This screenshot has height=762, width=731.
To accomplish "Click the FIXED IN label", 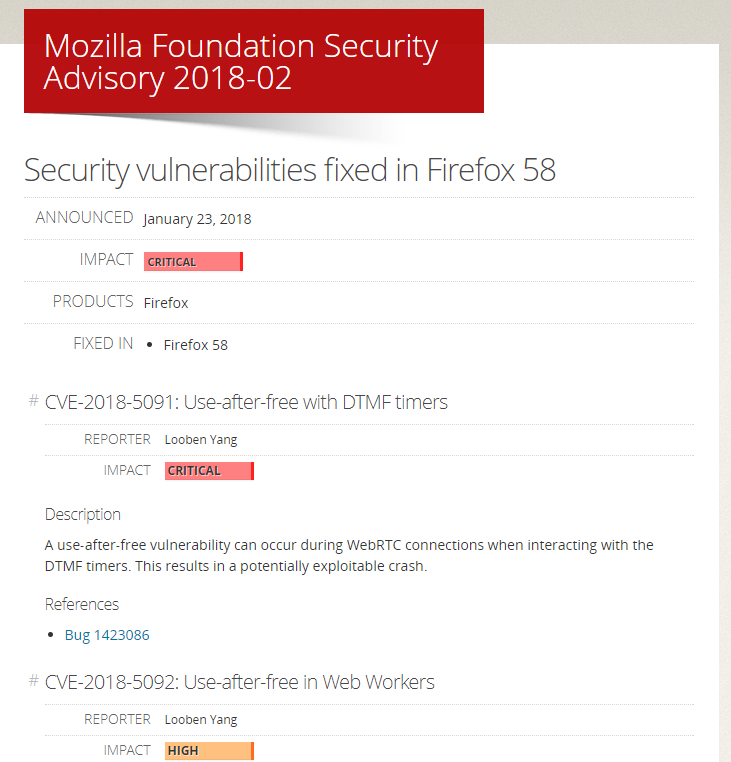I will tap(103, 344).
